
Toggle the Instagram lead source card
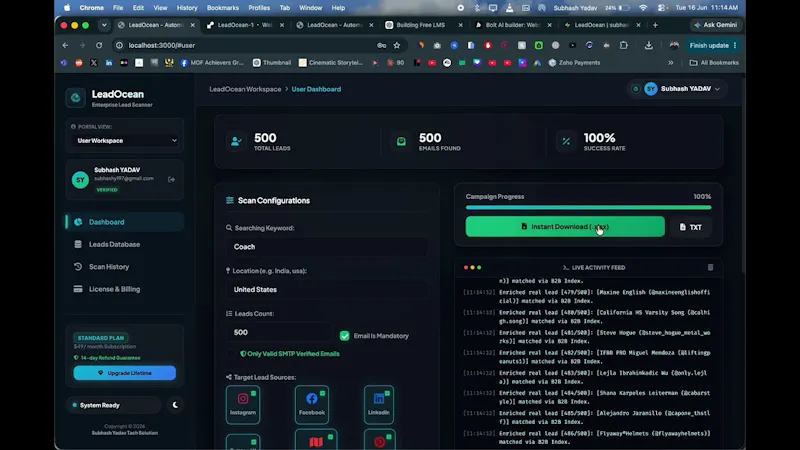click(243, 405)
